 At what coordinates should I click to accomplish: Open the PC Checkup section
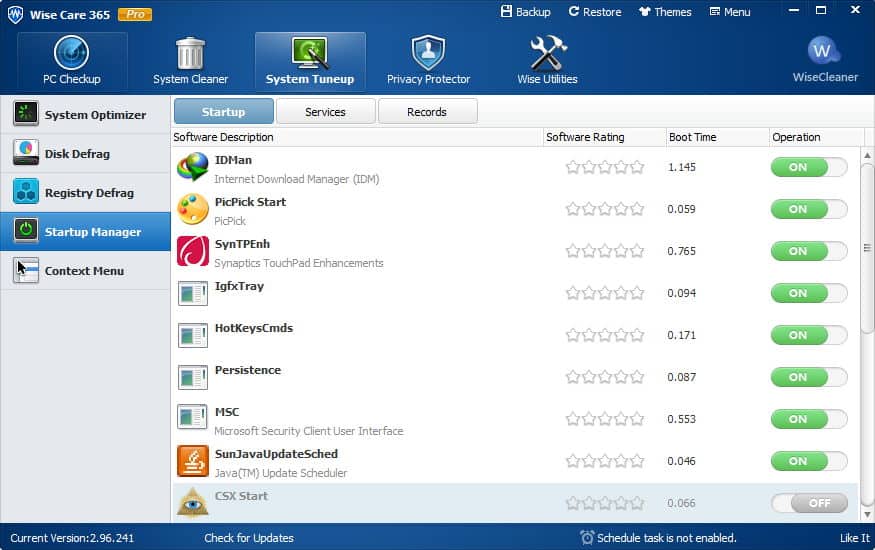click(72, 61)
